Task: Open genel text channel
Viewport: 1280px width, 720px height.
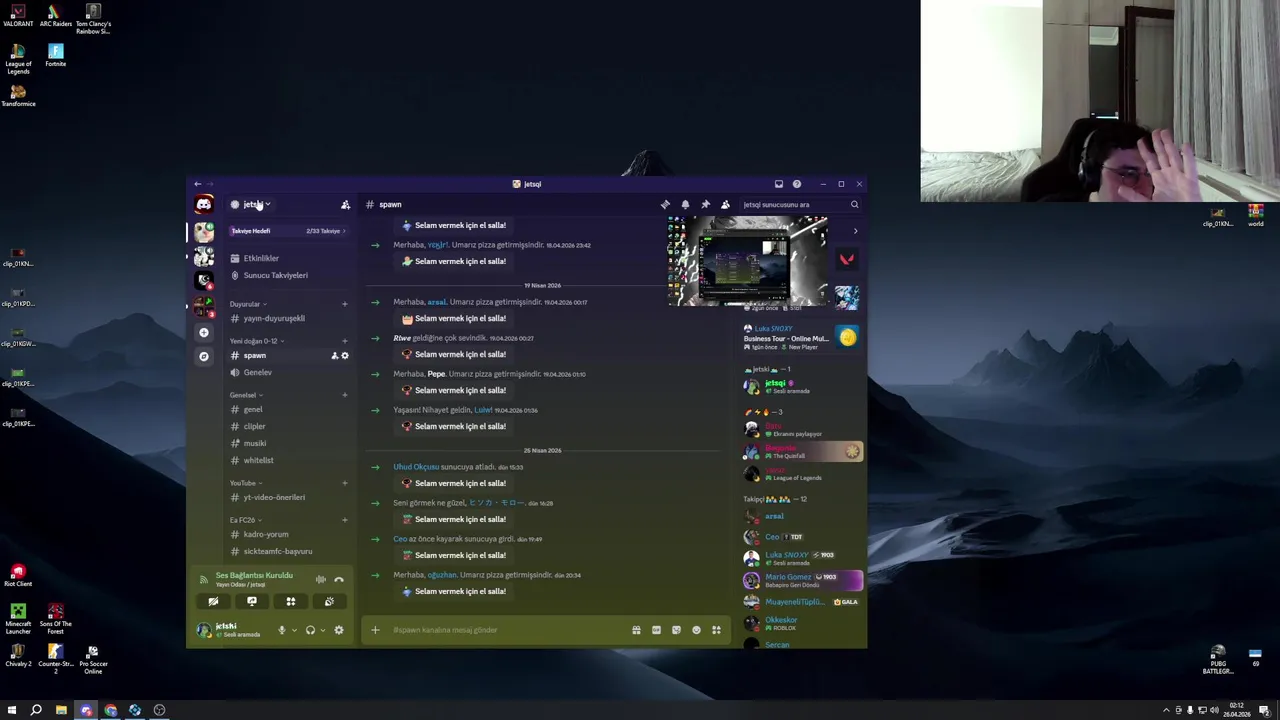Action: click(x=289, y=409)
